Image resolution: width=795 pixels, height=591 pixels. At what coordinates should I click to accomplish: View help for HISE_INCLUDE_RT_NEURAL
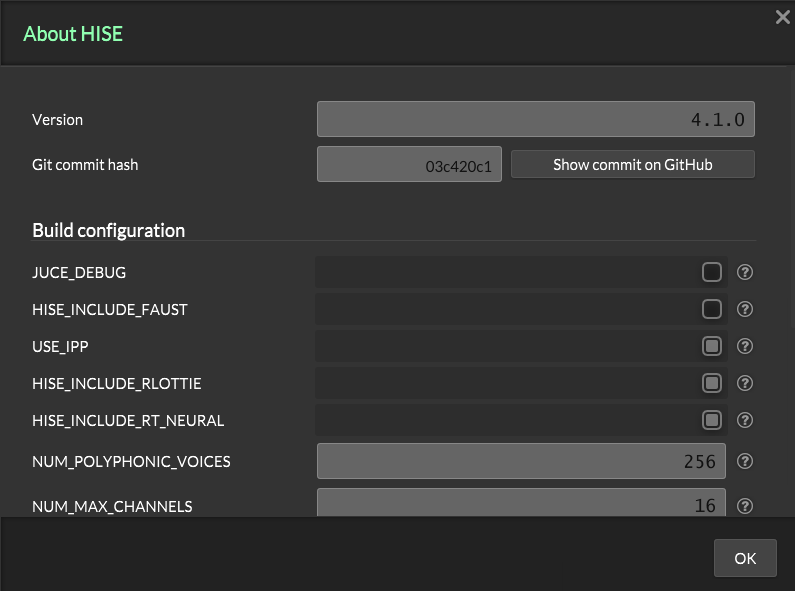click(744, 420)
